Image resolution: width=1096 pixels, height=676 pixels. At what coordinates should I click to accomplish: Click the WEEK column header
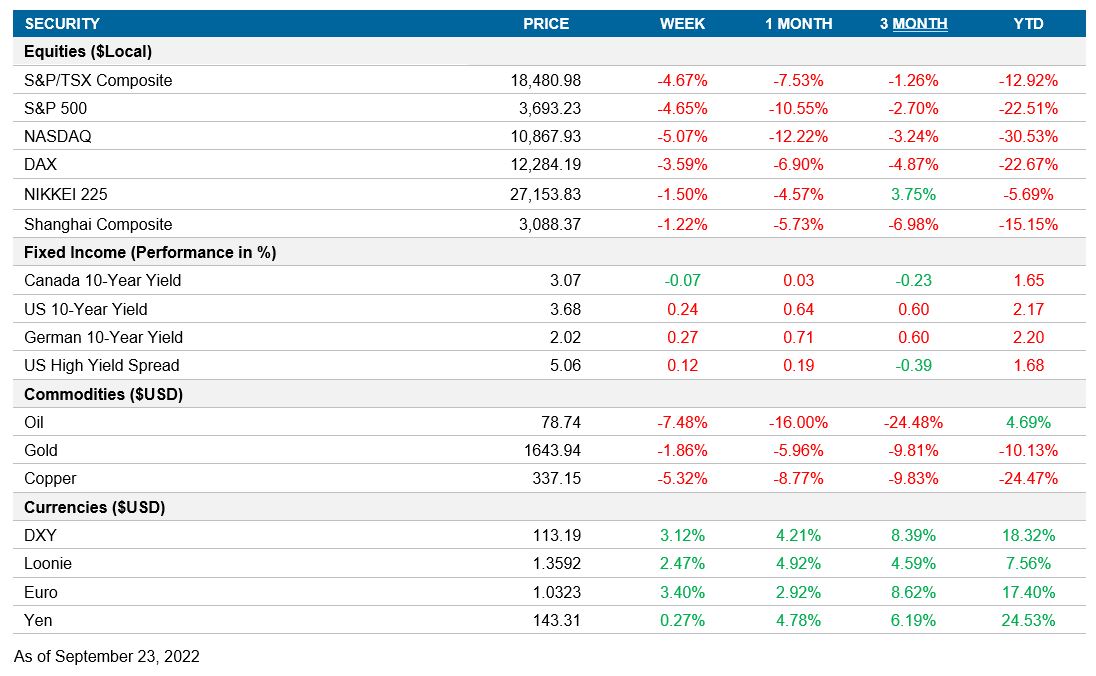tap(683, 24)
